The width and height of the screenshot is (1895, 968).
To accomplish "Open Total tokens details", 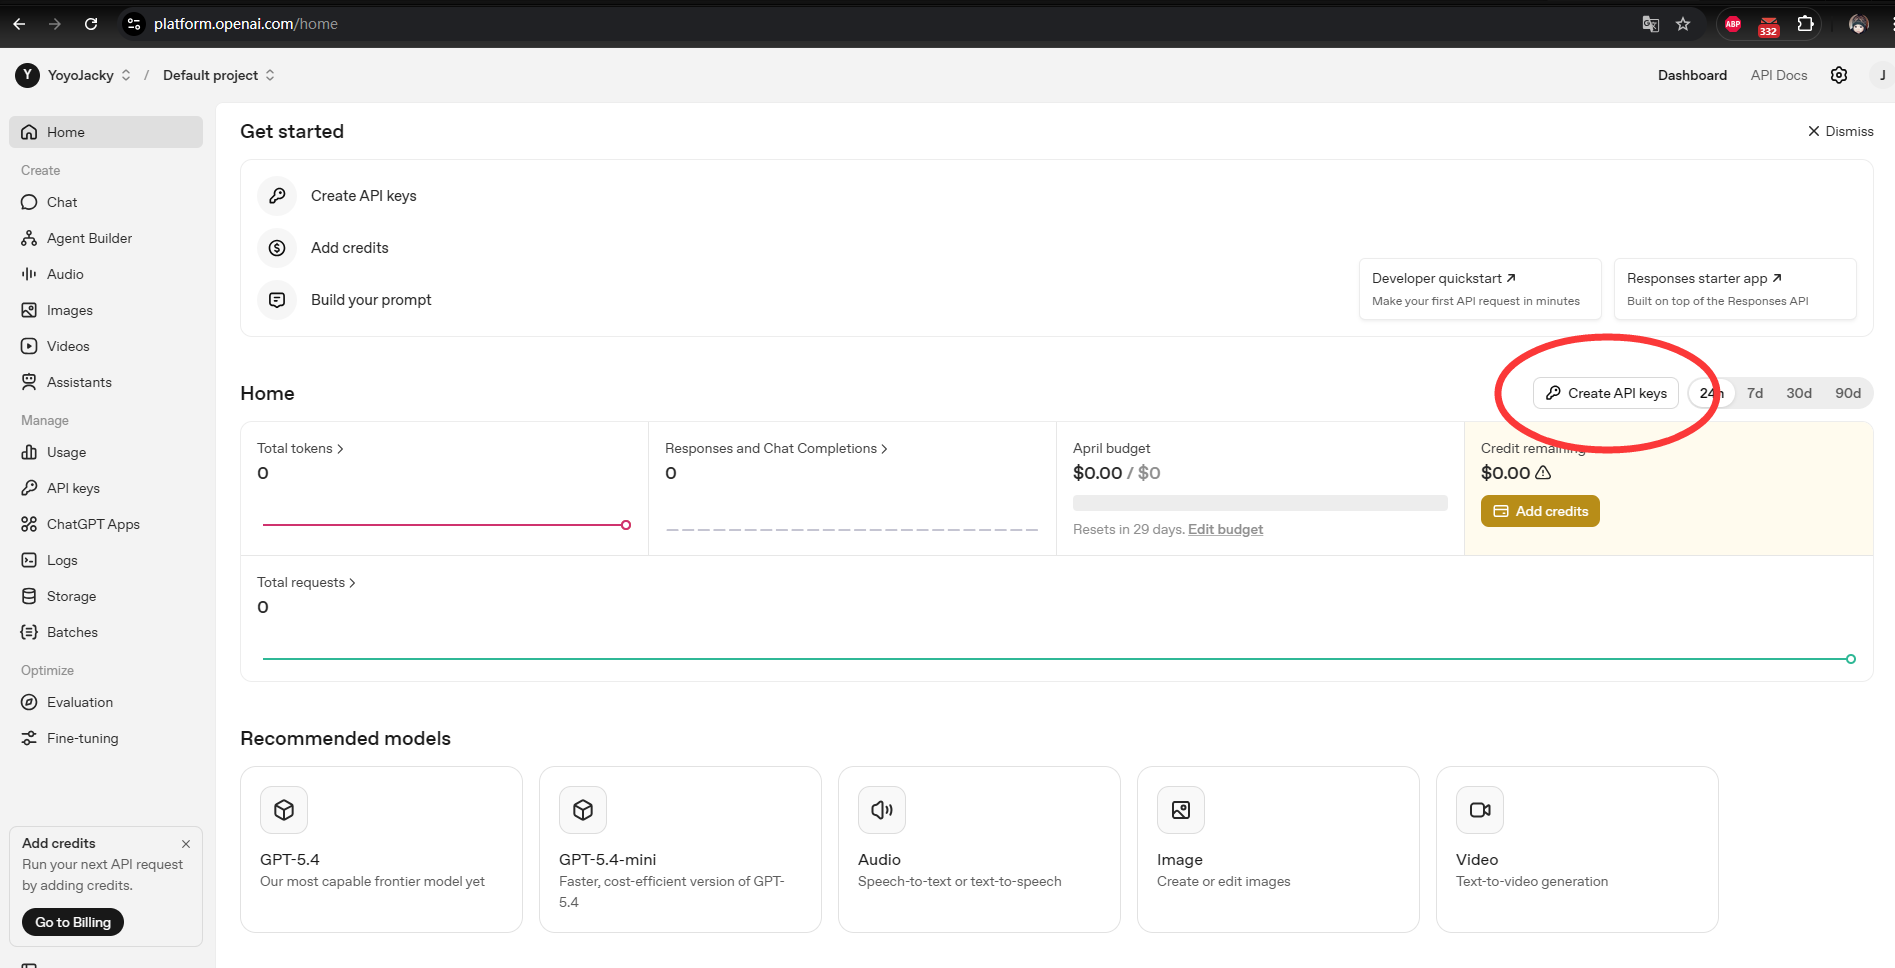I will point(300,448).
